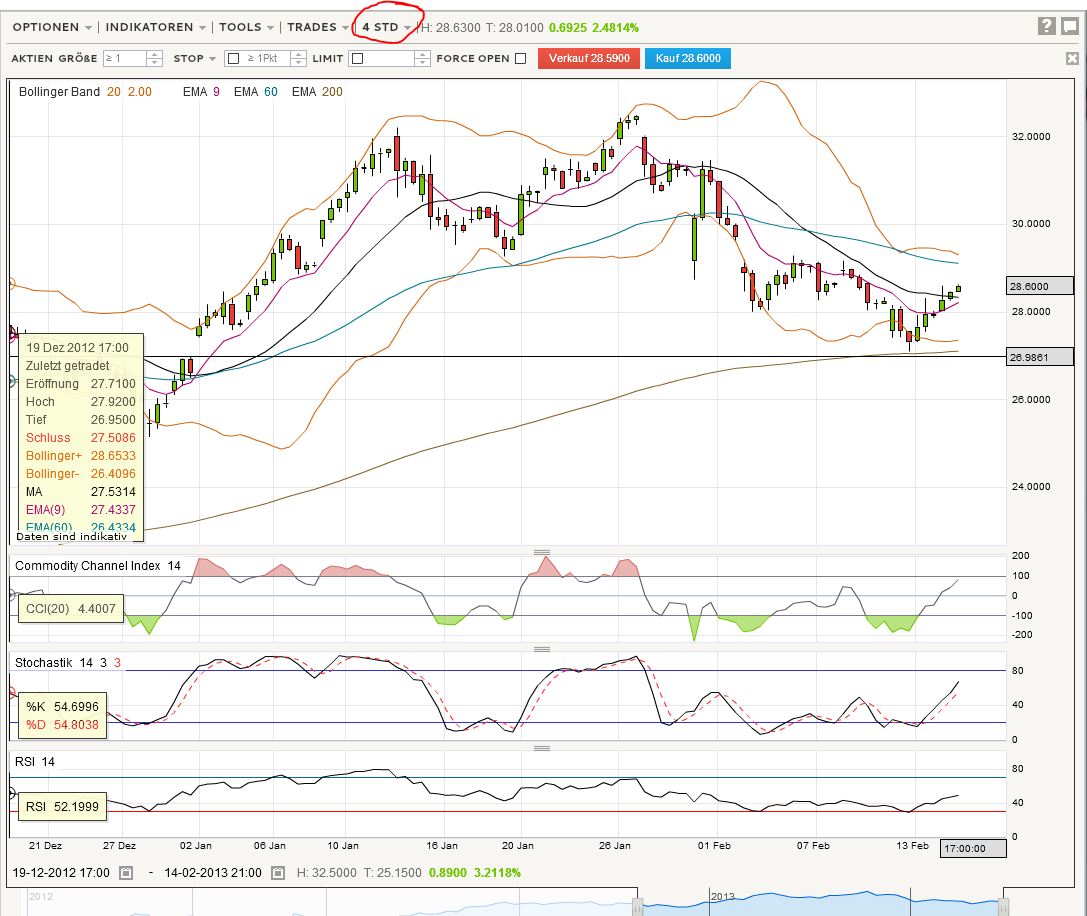Click Bollinger+ 28.6533 tooltip row
This screenshot has height=916, width=1087.
(80, 456)
